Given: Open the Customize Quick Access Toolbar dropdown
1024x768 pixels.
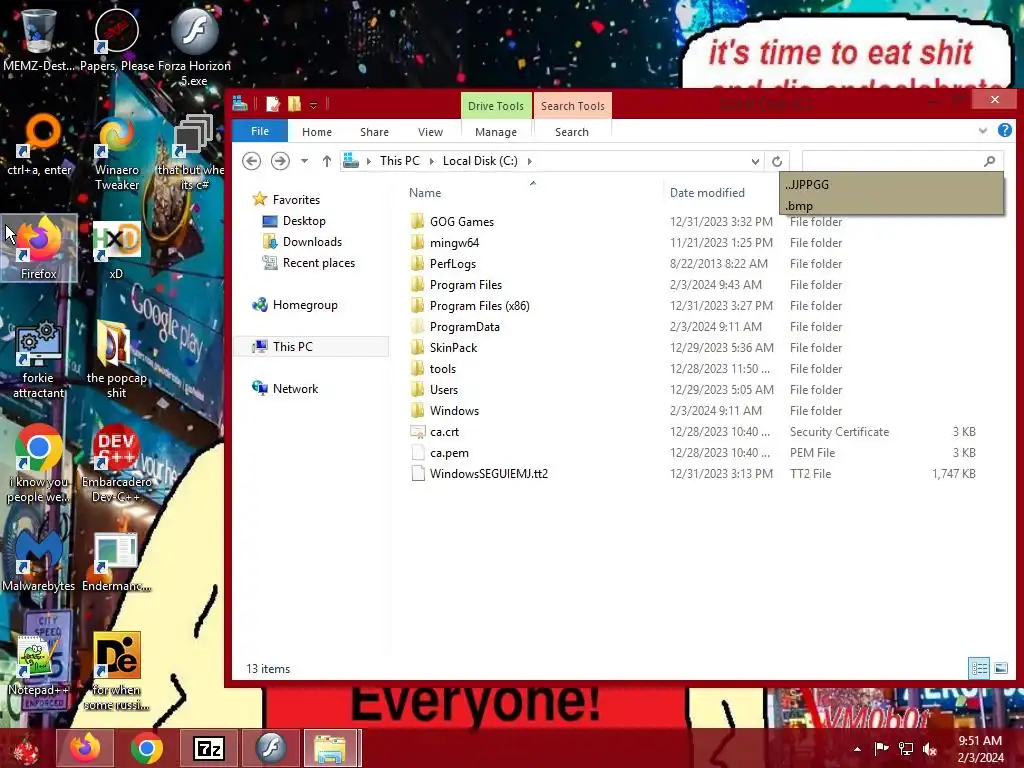Looking at the screenshot, I should point(313,104).
